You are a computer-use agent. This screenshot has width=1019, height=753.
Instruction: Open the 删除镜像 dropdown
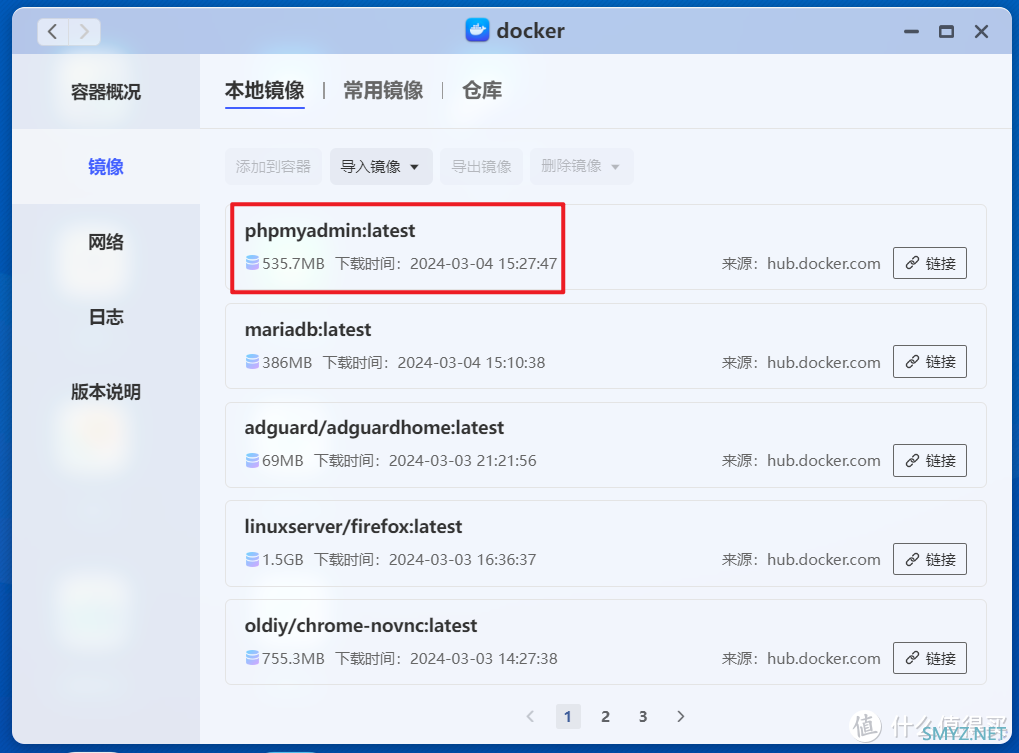pyautogui.click(x=581, y=166)
